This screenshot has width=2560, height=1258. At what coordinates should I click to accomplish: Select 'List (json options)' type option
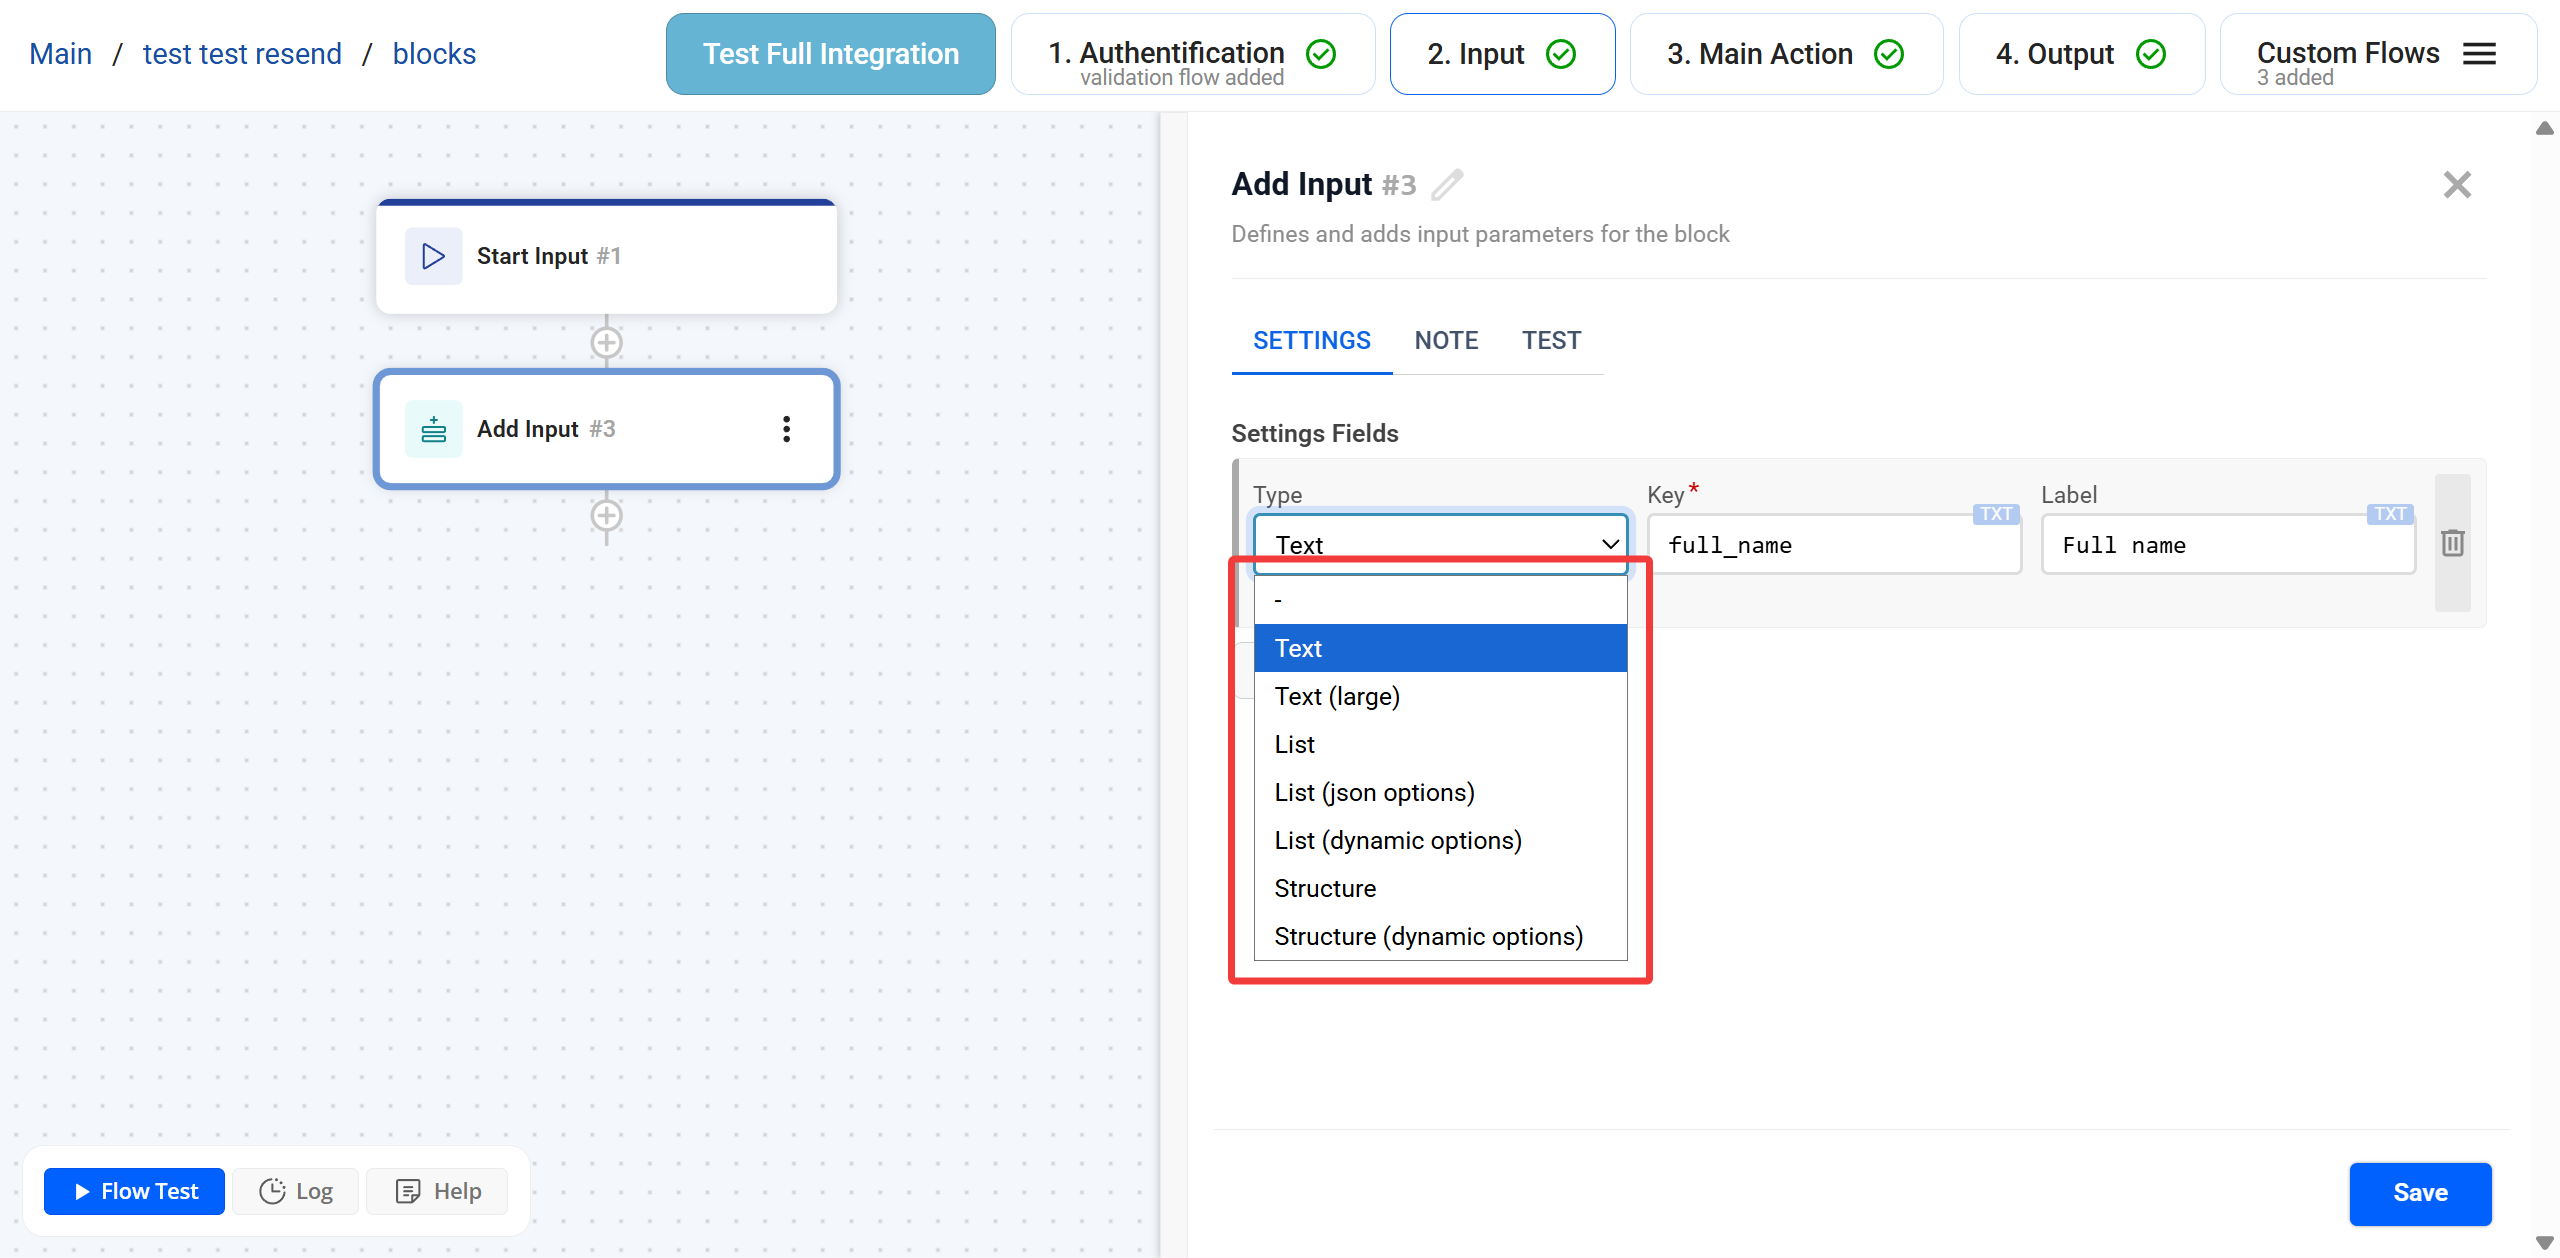click(1374, 792)
